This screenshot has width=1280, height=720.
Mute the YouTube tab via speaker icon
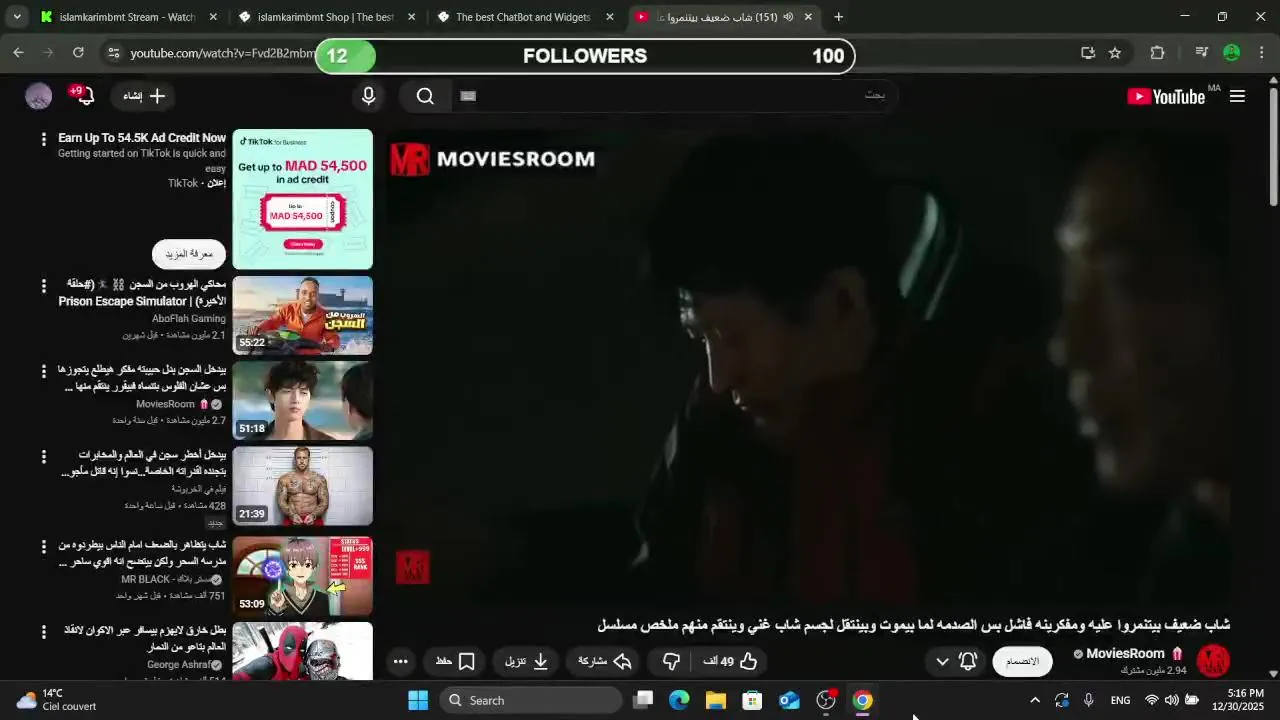[x=788, y=17]
